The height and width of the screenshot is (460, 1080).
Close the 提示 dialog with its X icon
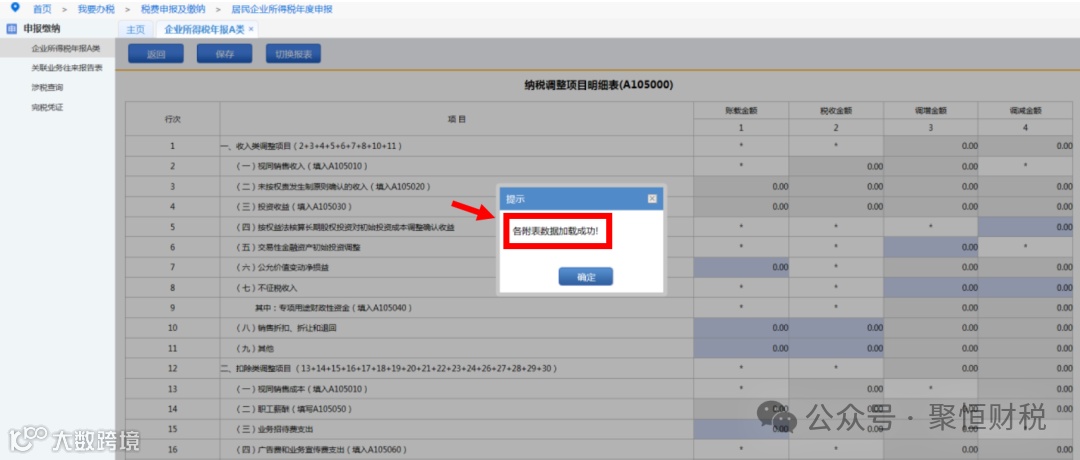(x=652, y=198)
